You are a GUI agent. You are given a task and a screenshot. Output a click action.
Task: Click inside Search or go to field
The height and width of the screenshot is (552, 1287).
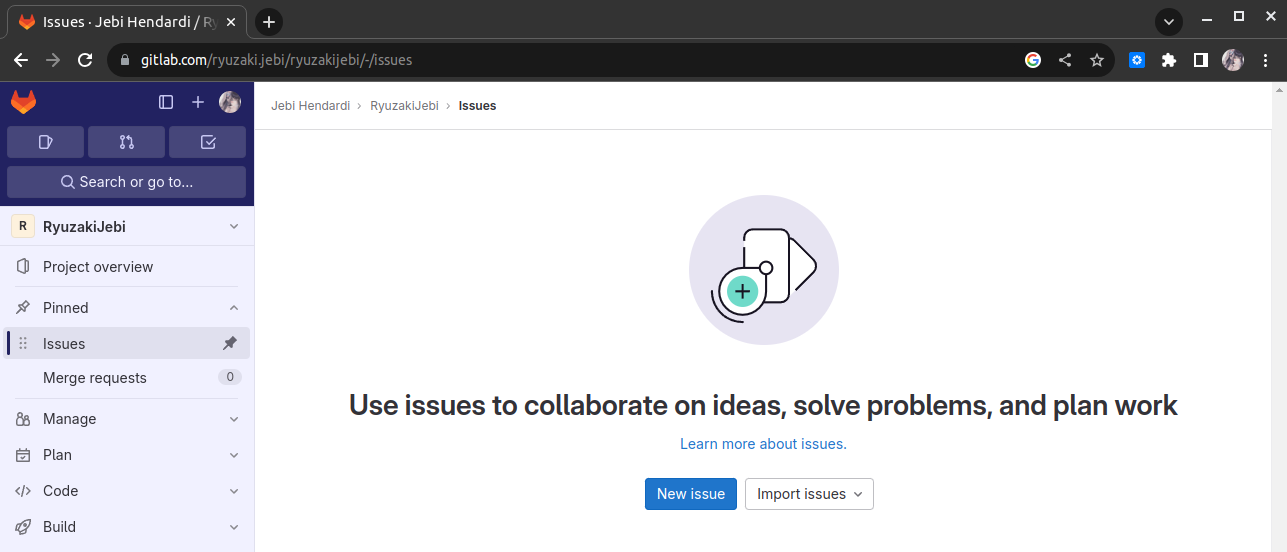tap(126, 182)
